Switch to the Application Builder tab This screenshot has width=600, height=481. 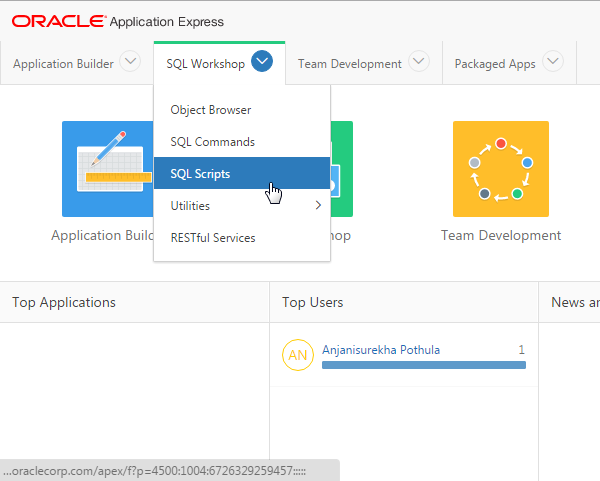click(x=63, y=64)
